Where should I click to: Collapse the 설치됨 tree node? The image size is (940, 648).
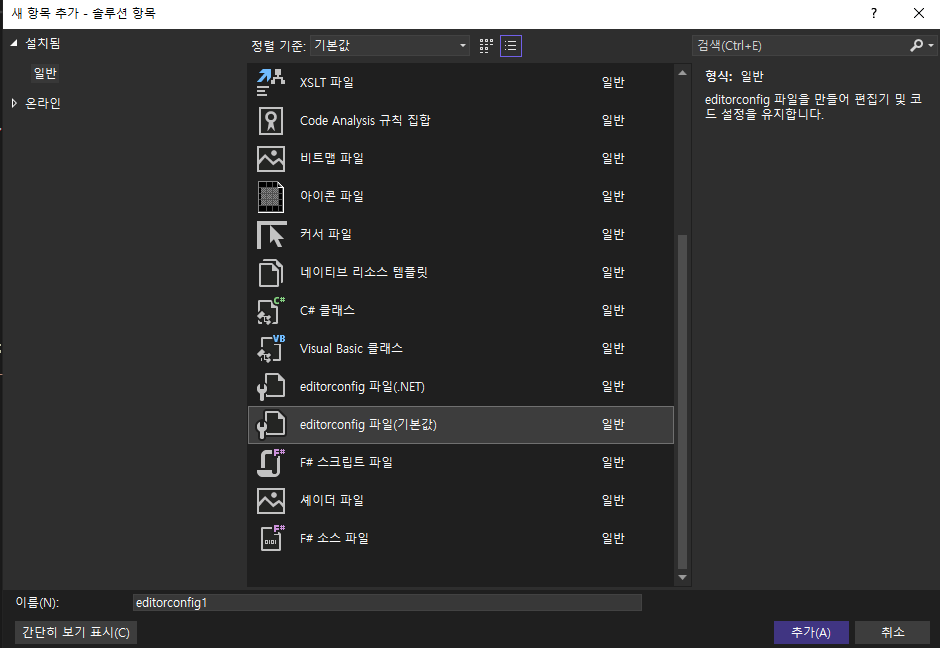pyautogui.click(x=14, y=43)
